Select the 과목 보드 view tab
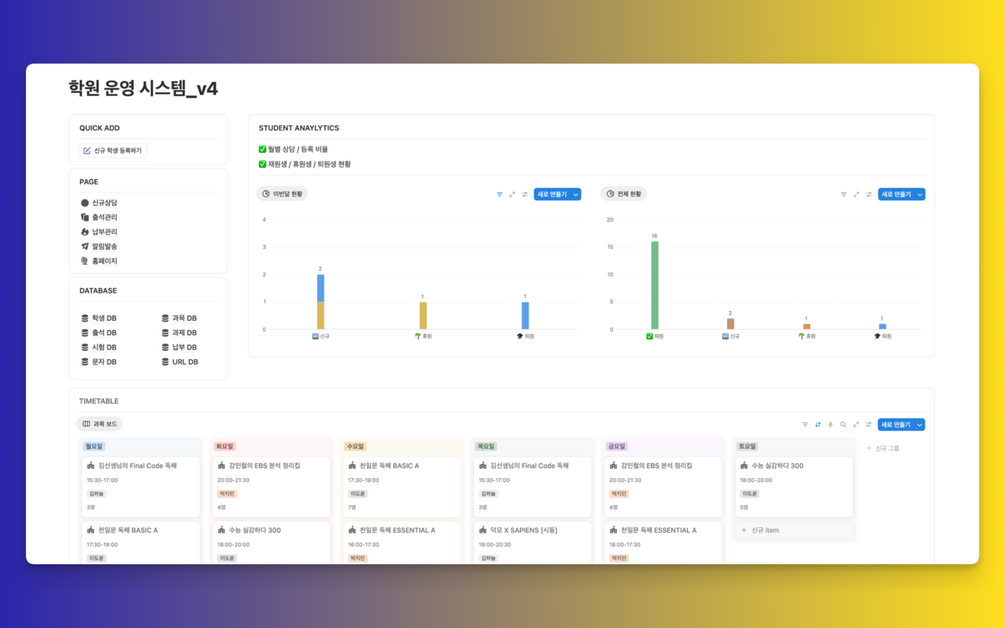This screenshot has width=1005, height=628. [x=99, y=424]
